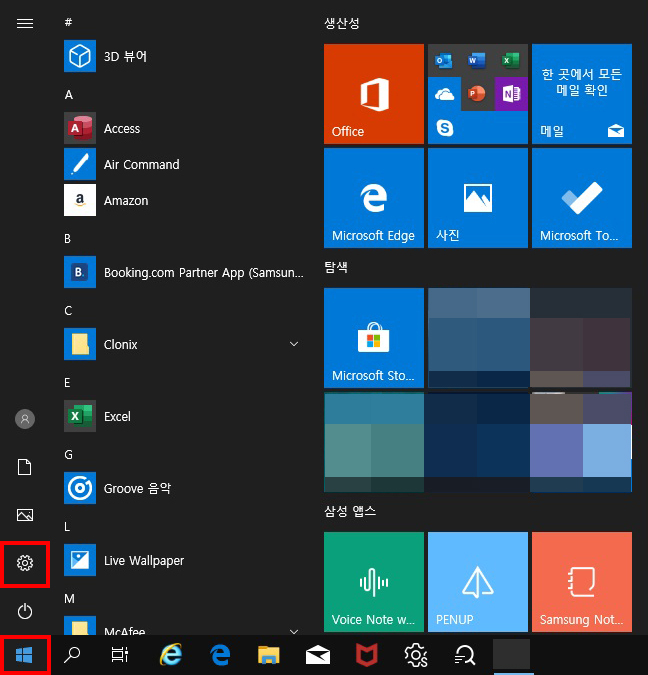The width and height of the screenshot is (648, 675).
Task: Click the Windows Start button
Action: point(24,655)
